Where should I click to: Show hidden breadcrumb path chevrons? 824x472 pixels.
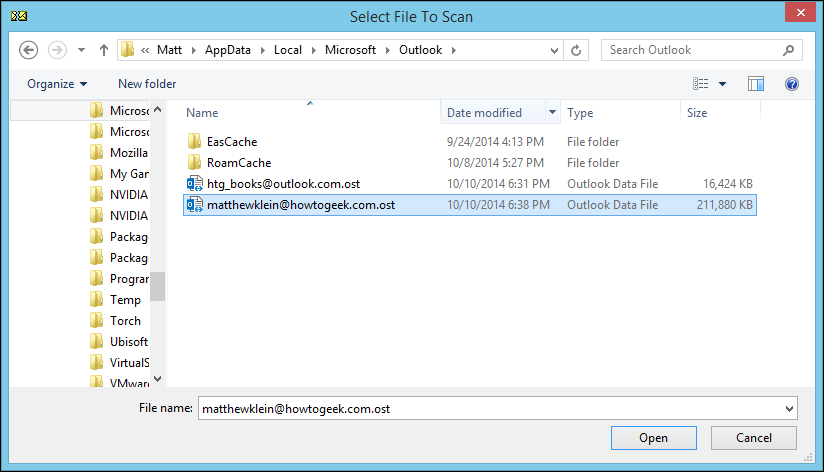145,50
